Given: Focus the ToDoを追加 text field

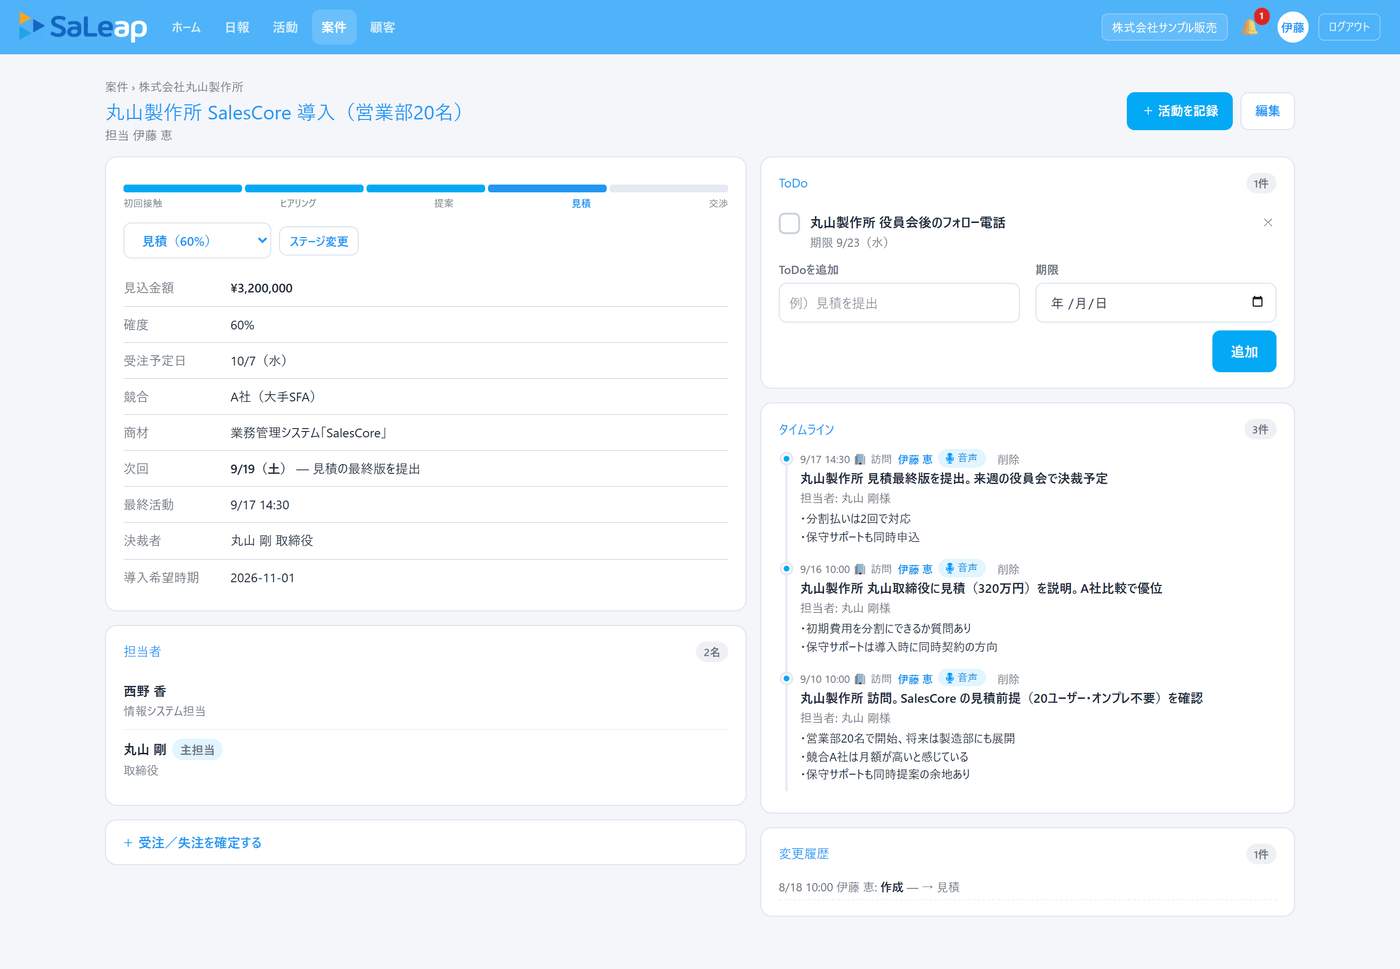Looking at the screenshot, I should coord(899,303).
